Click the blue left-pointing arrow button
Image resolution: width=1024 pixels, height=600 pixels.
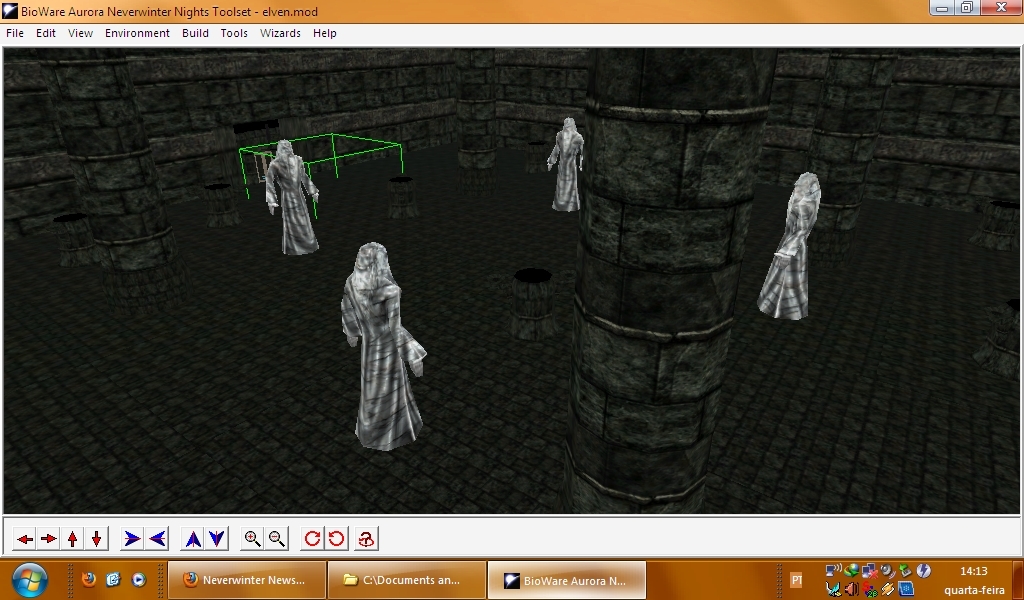157,539
